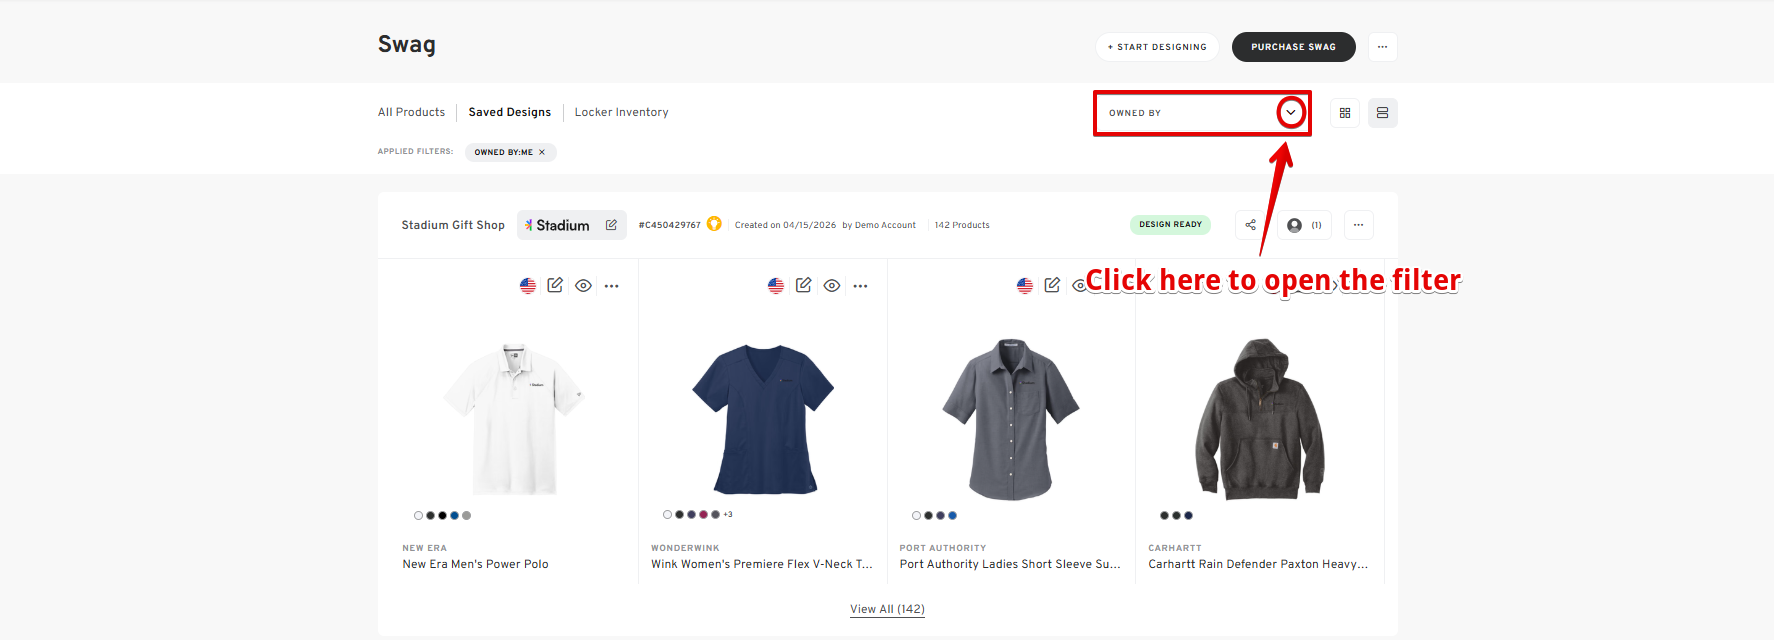Click the edit icon above New Era polo

click(555, 285)
